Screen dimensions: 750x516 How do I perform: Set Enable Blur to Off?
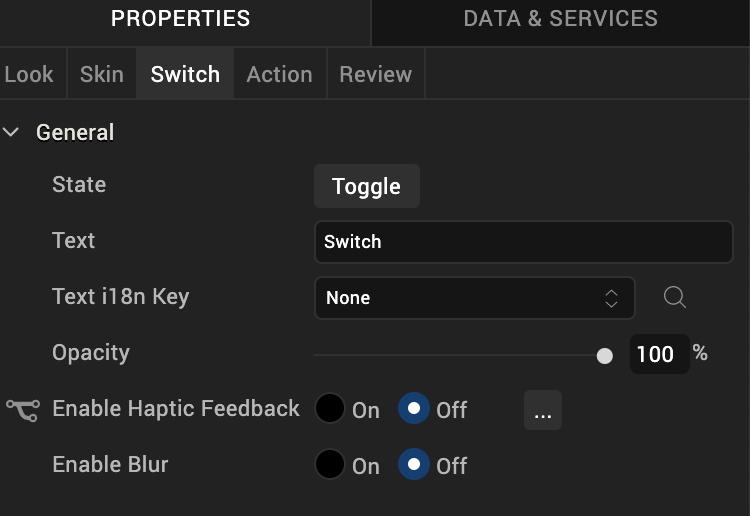pyautogui.click(x=414, y=465)
